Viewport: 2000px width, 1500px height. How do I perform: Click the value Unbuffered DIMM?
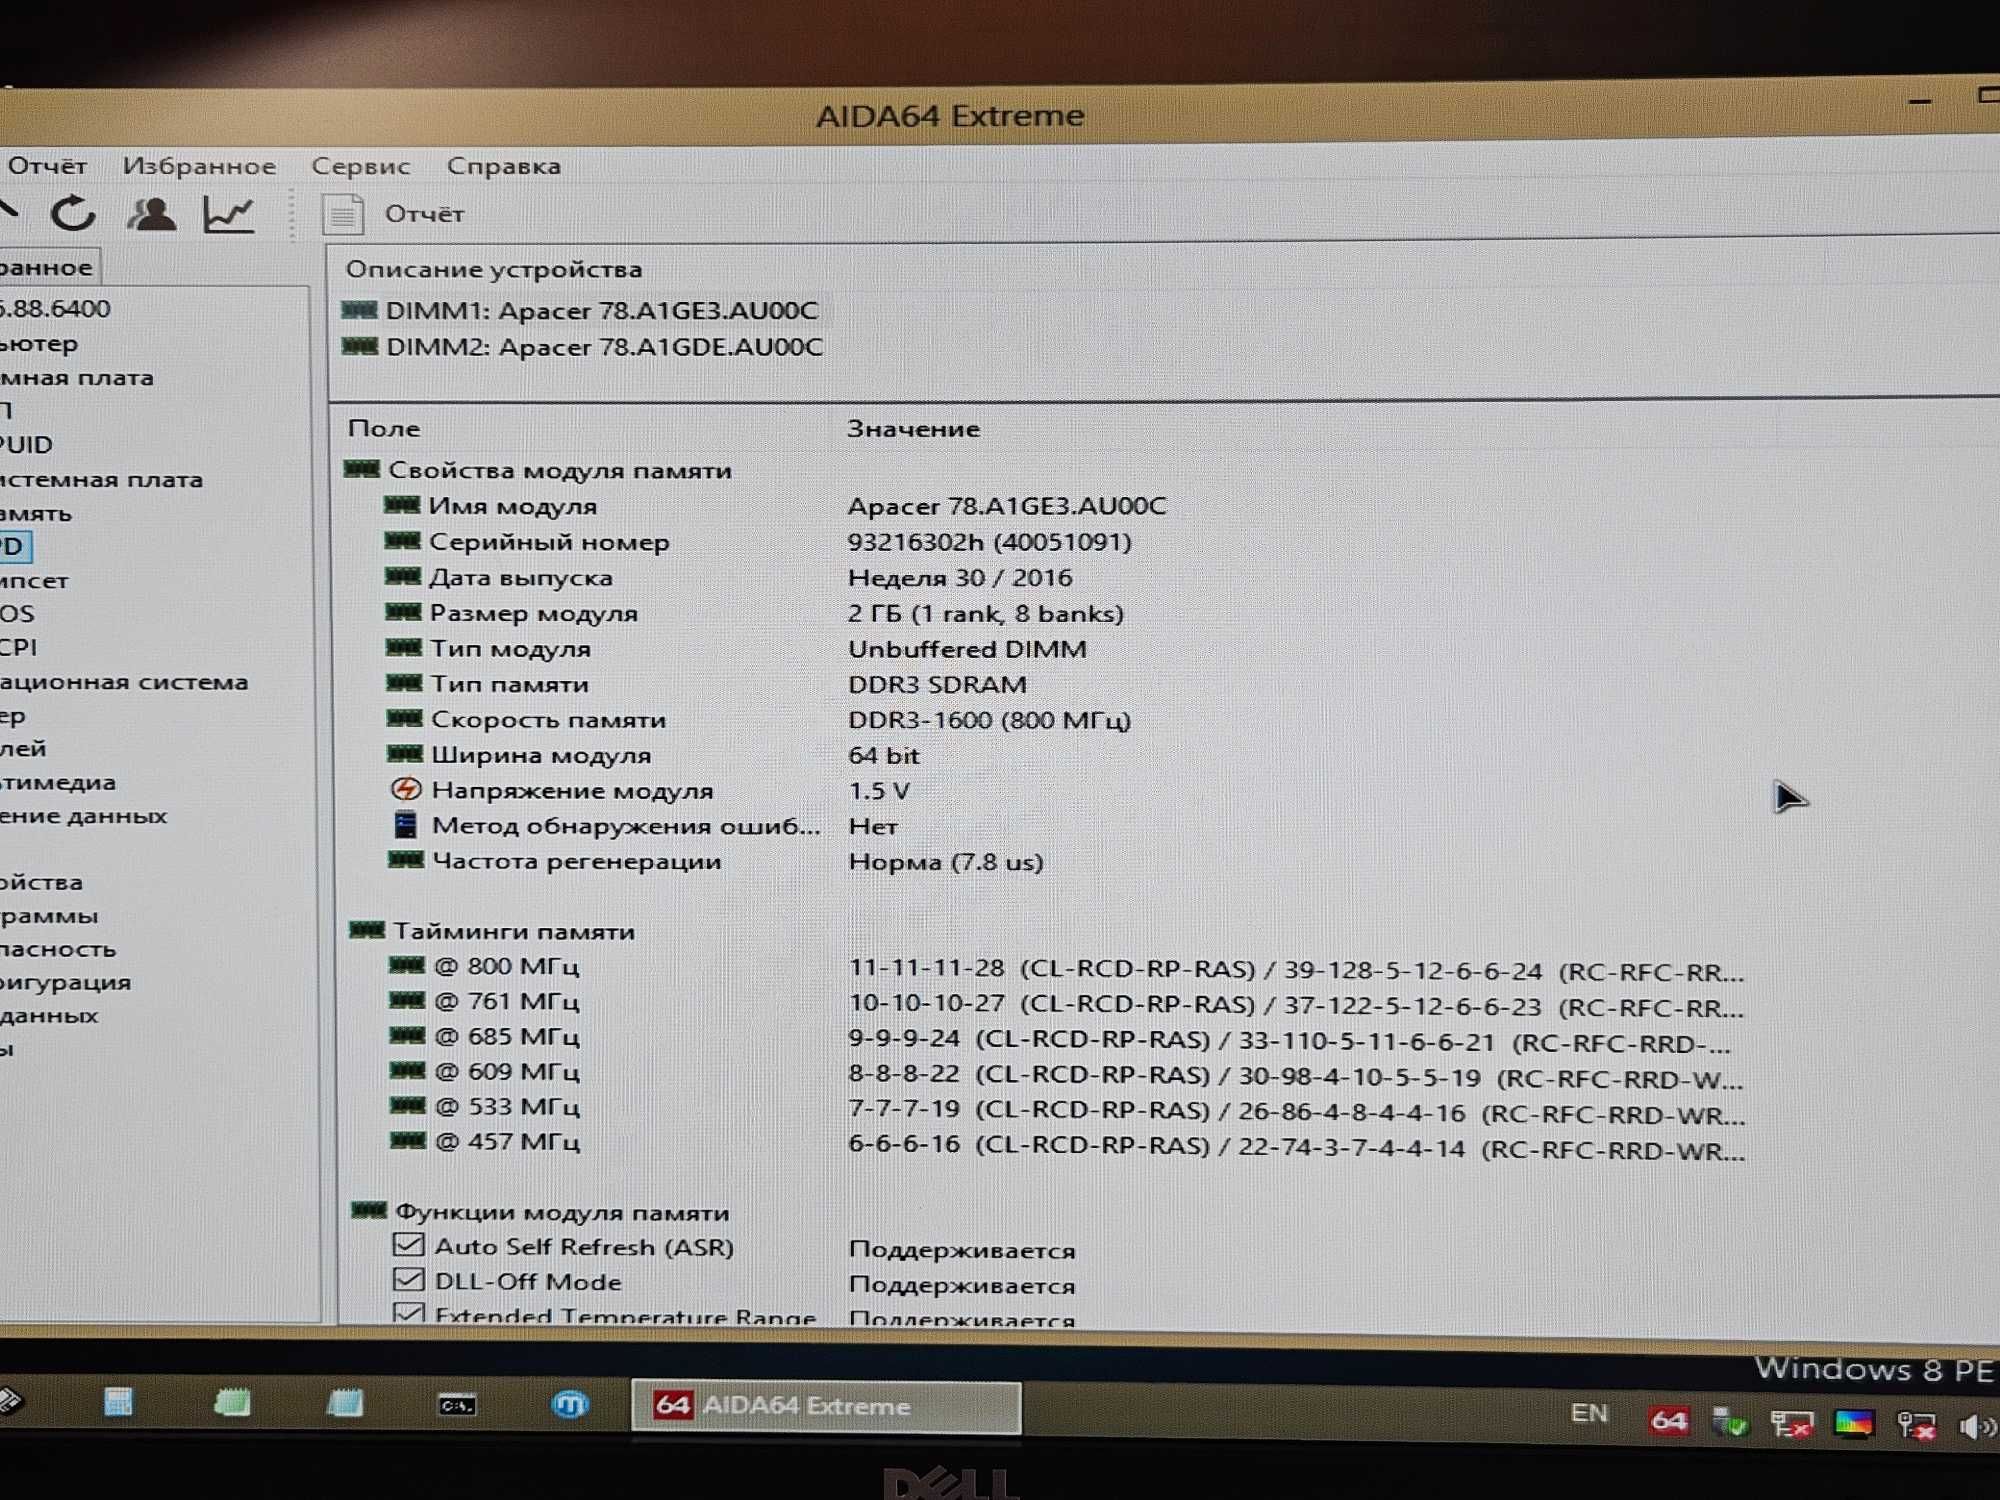(x=967, y=648)
